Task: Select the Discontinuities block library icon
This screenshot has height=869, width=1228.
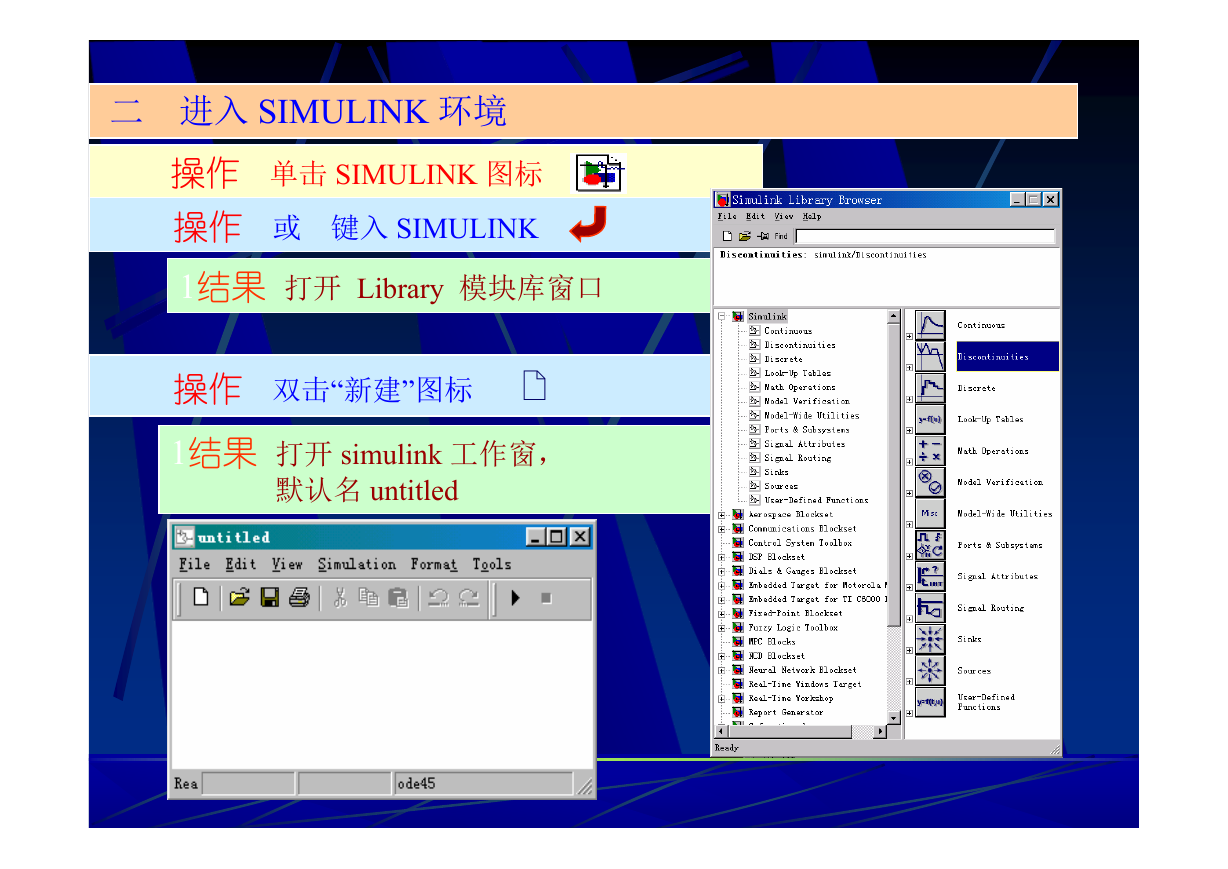Action: tap(930, 356)
